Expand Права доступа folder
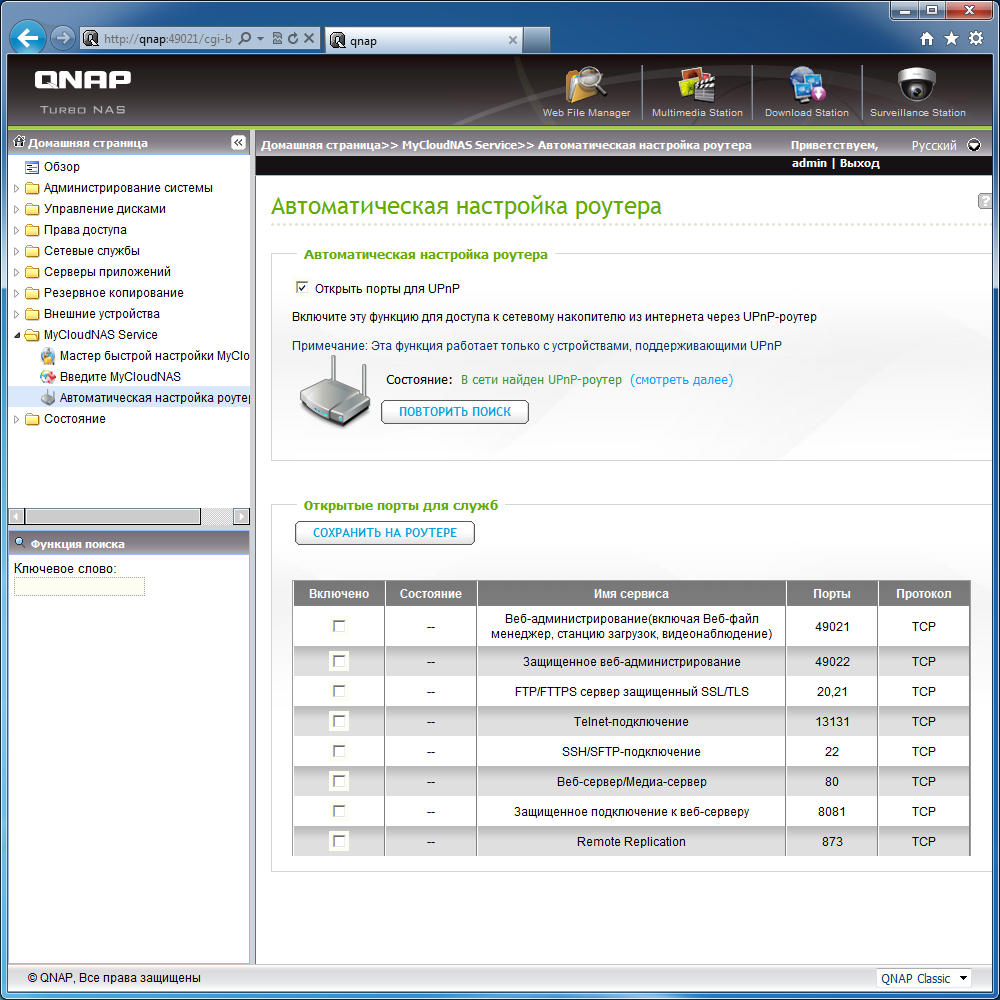Viewport: 1000px width, 1000px height. coord(17,230)
